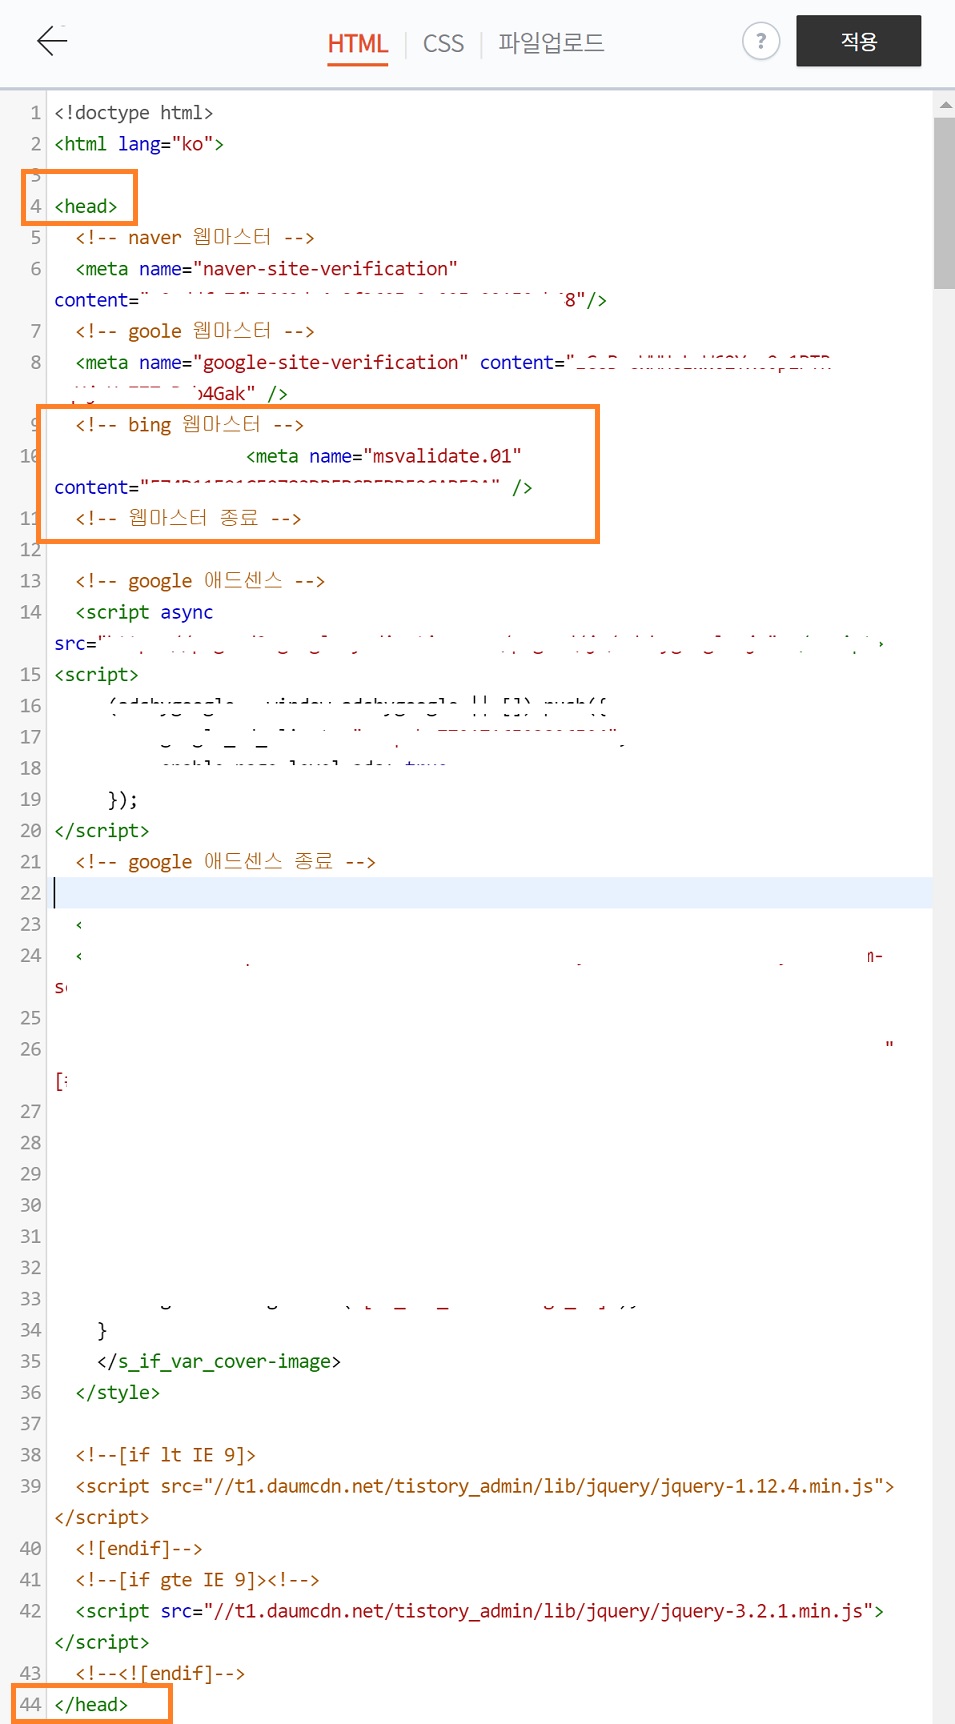
Task: Click the <!--[if gte IE 9]> line
Action: tap(197, 1580)
